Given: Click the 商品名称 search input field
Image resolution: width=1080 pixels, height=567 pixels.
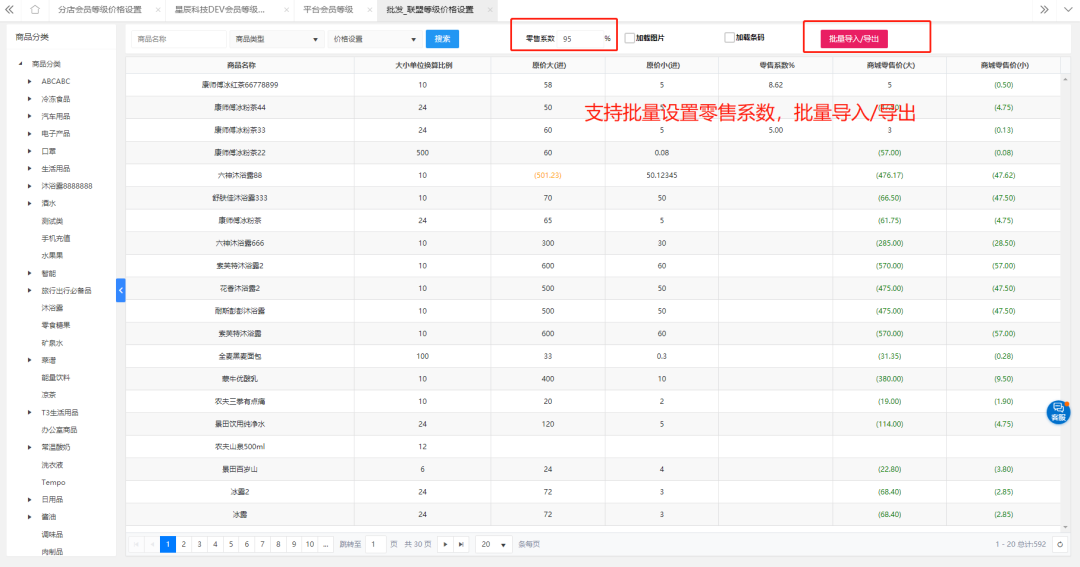Looking at the screenshot, I should (x=179, y=39).
